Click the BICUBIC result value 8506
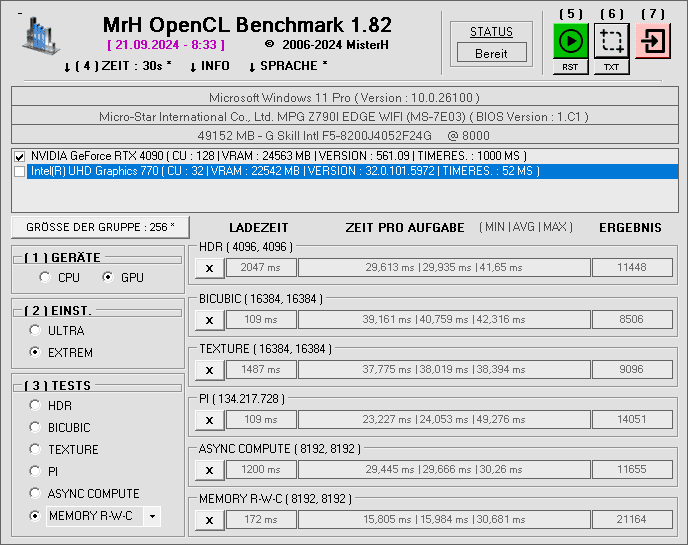Viewport: 688px width, 545px height. 632,319
